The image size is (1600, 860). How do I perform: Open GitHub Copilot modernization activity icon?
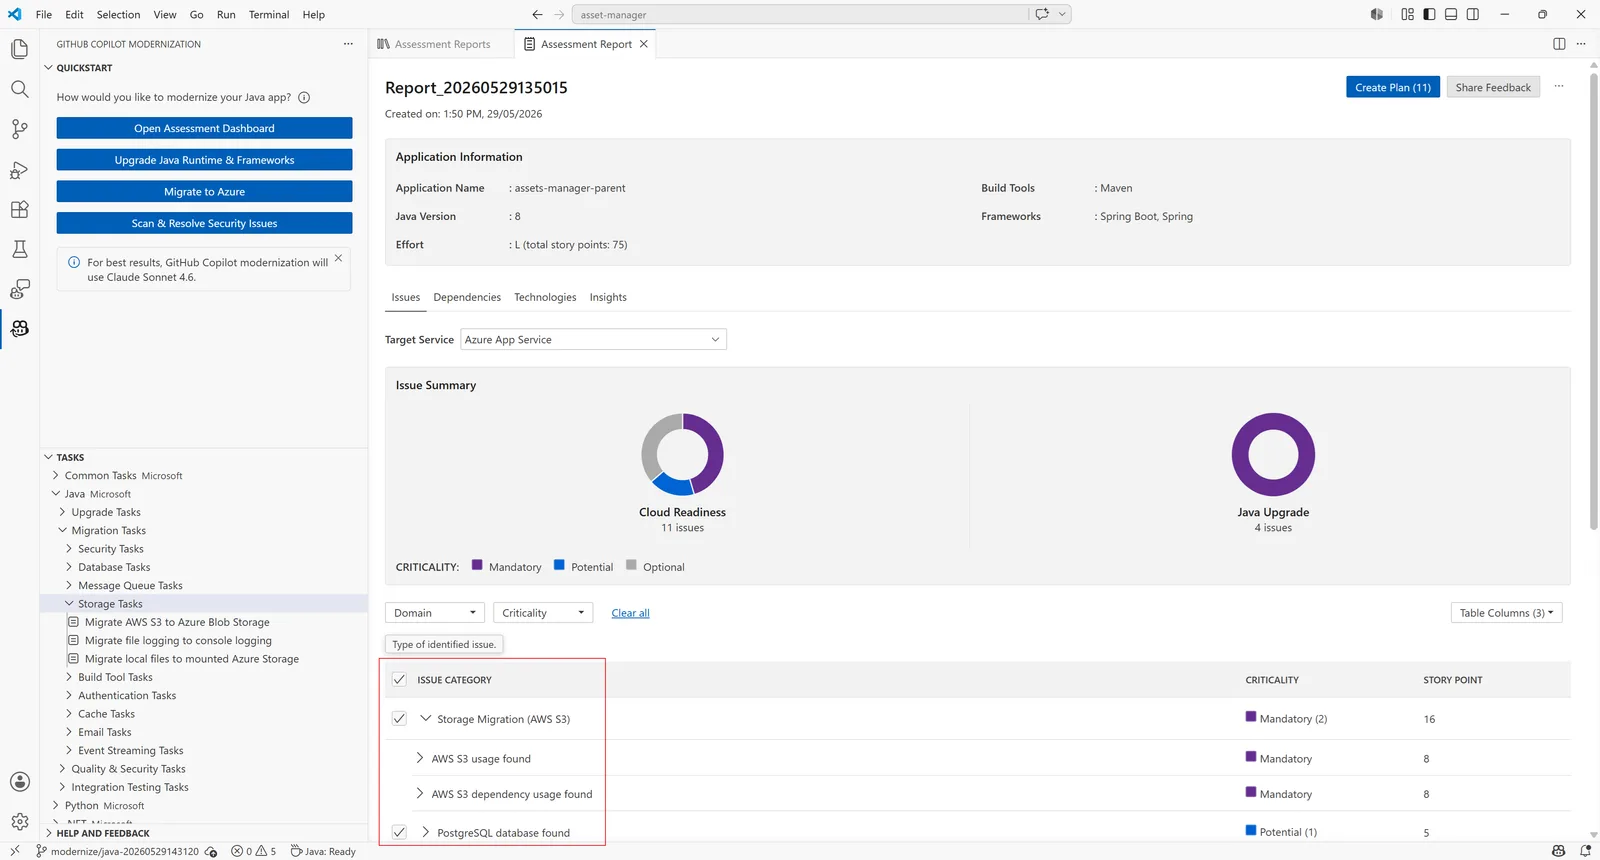19,329
